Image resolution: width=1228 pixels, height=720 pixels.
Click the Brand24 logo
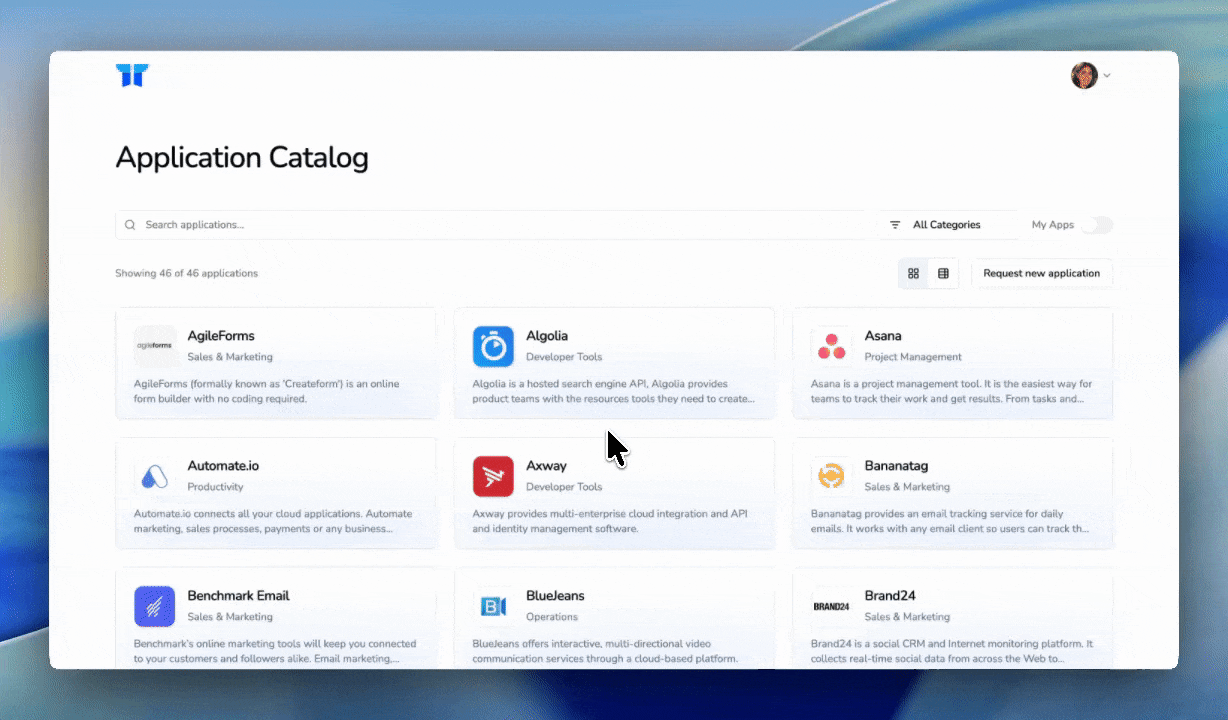point(831,606)
